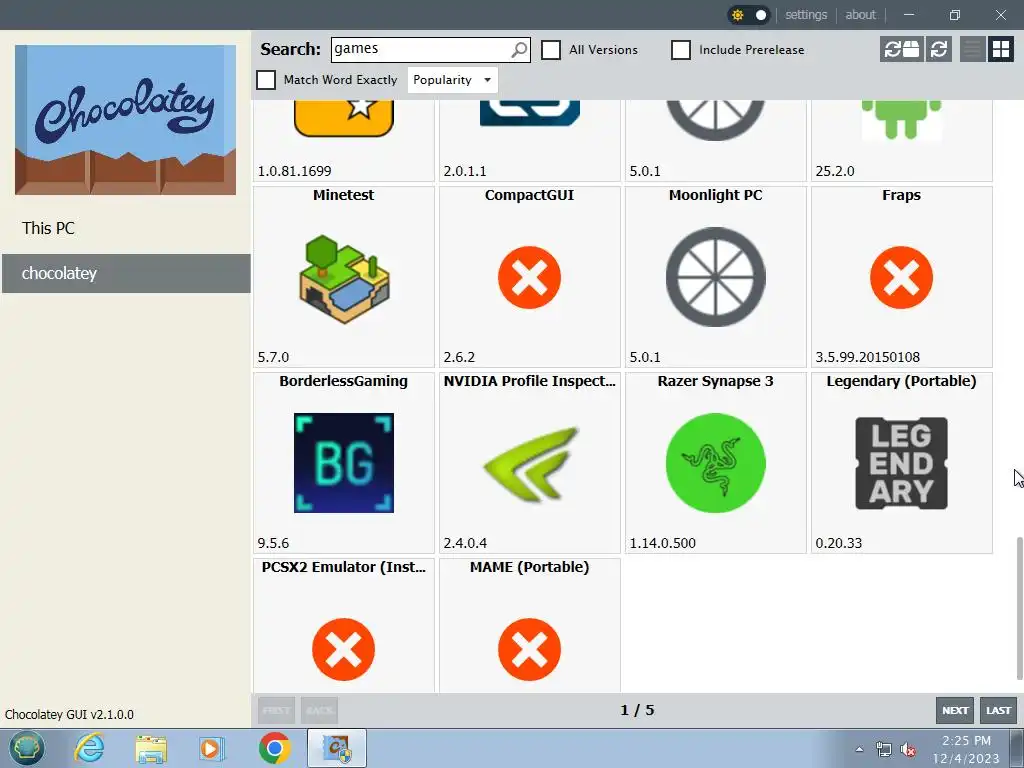This screenshot has height=768, width=1024.
Task: Click the version text 5.7.0
Action: point(273,357)
